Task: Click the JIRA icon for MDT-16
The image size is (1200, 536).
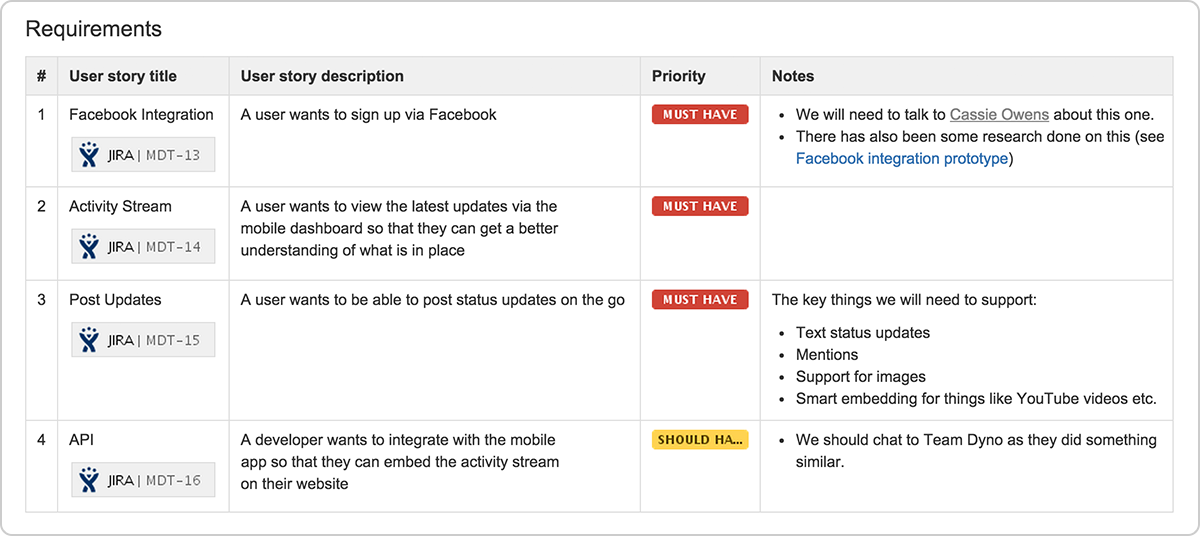Action: 90,480
